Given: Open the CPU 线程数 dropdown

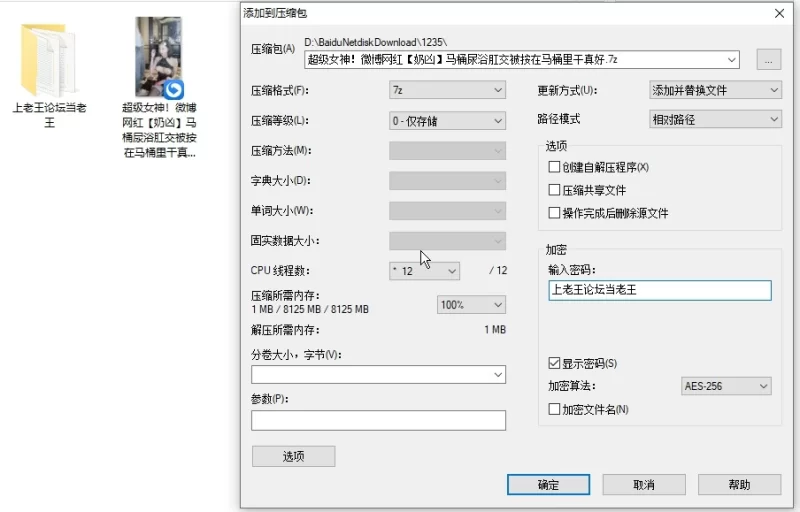Looking at the screenshot, I should pos(424,271).
